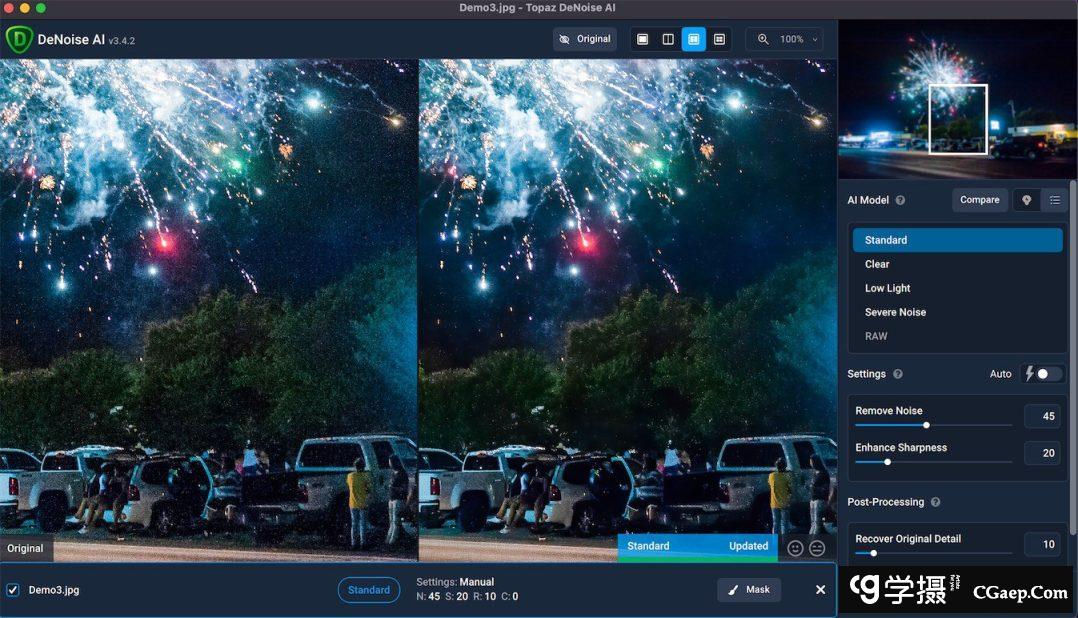Toggle the Original preview button
Viewport: 1078px width, 618px height.
(584, 39)
